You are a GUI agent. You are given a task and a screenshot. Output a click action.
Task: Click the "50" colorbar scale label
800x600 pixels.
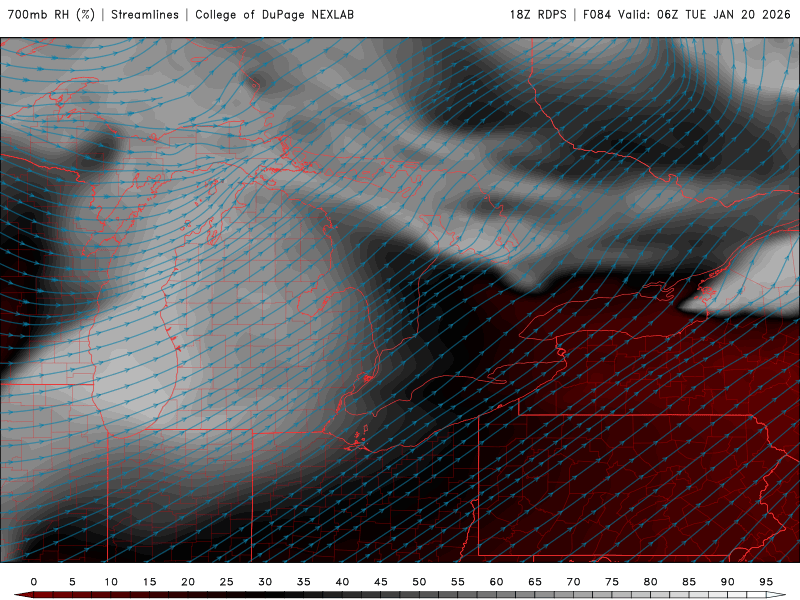(419, 582)
